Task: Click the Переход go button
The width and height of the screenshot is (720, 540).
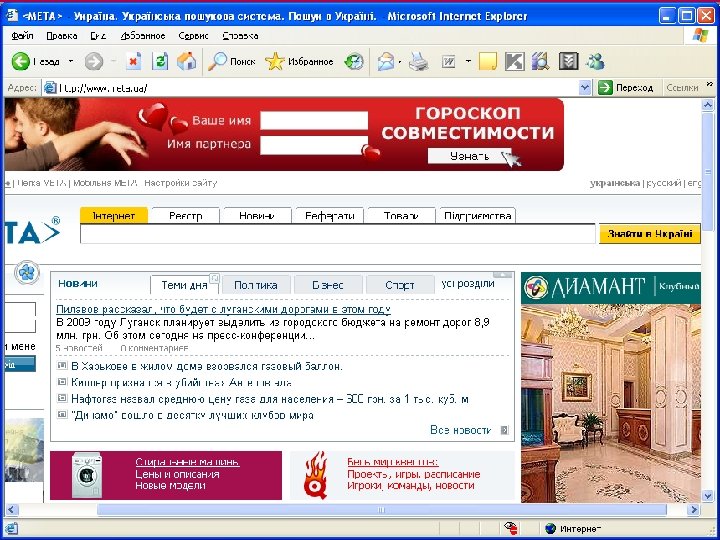Action: click(625, 88)
